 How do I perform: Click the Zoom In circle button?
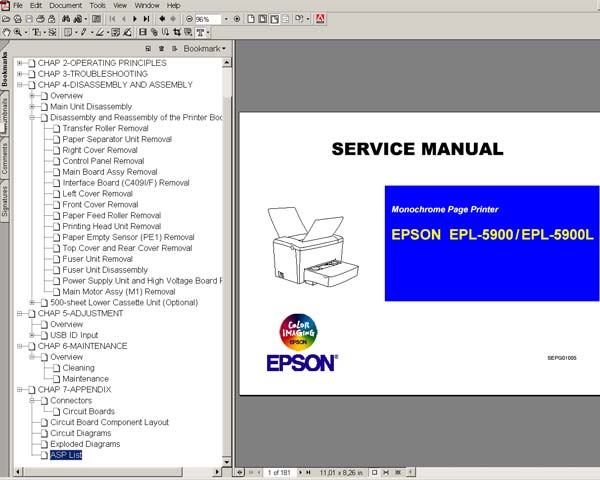[x=237, y=19]
